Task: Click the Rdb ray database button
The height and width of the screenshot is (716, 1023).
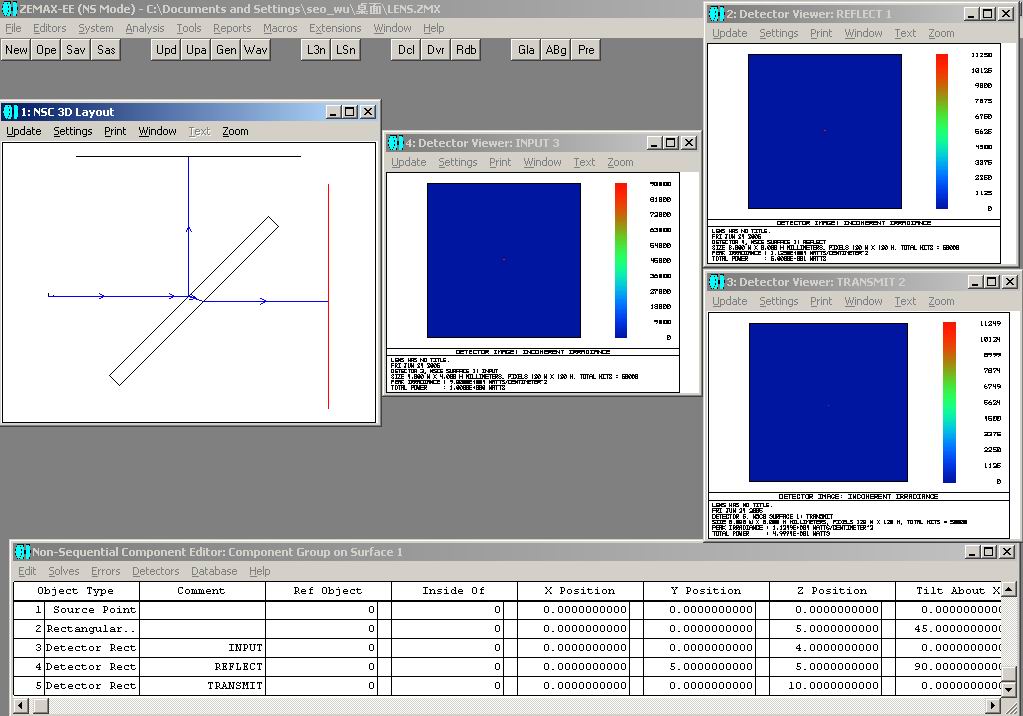Action: [466, 50]
